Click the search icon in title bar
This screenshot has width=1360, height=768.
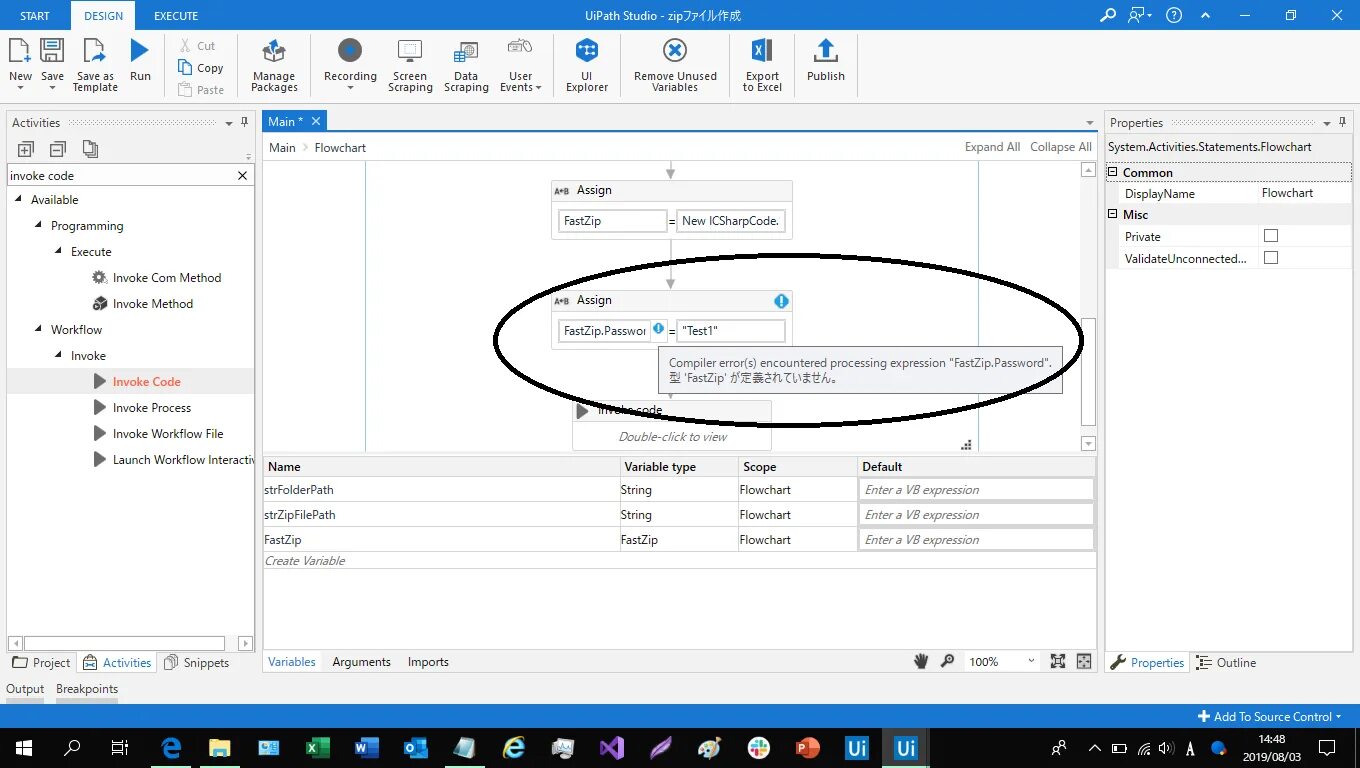1108,15
